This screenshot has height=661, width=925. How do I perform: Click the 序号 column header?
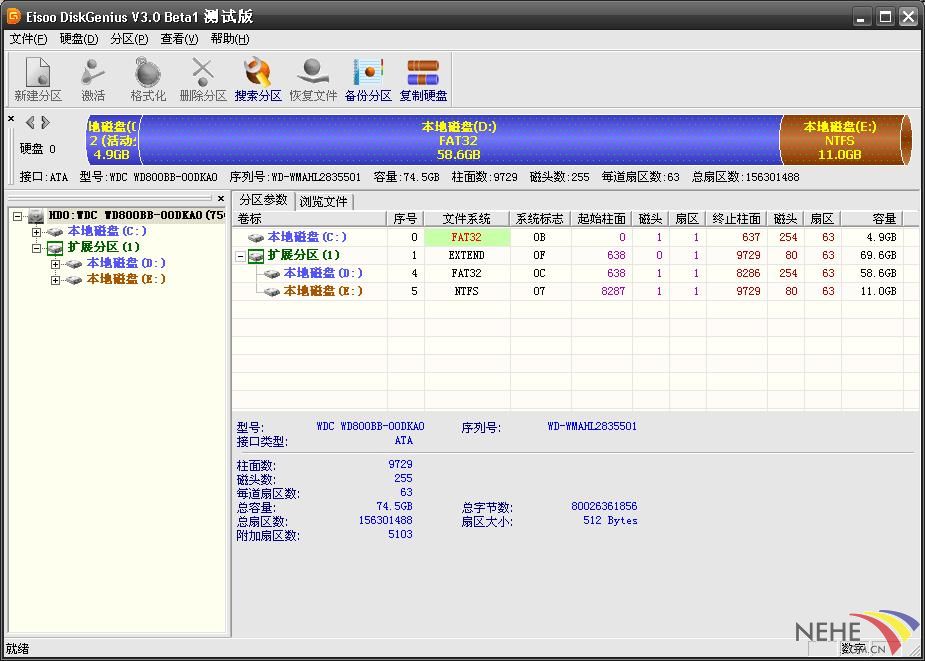(x=405, y=219)
